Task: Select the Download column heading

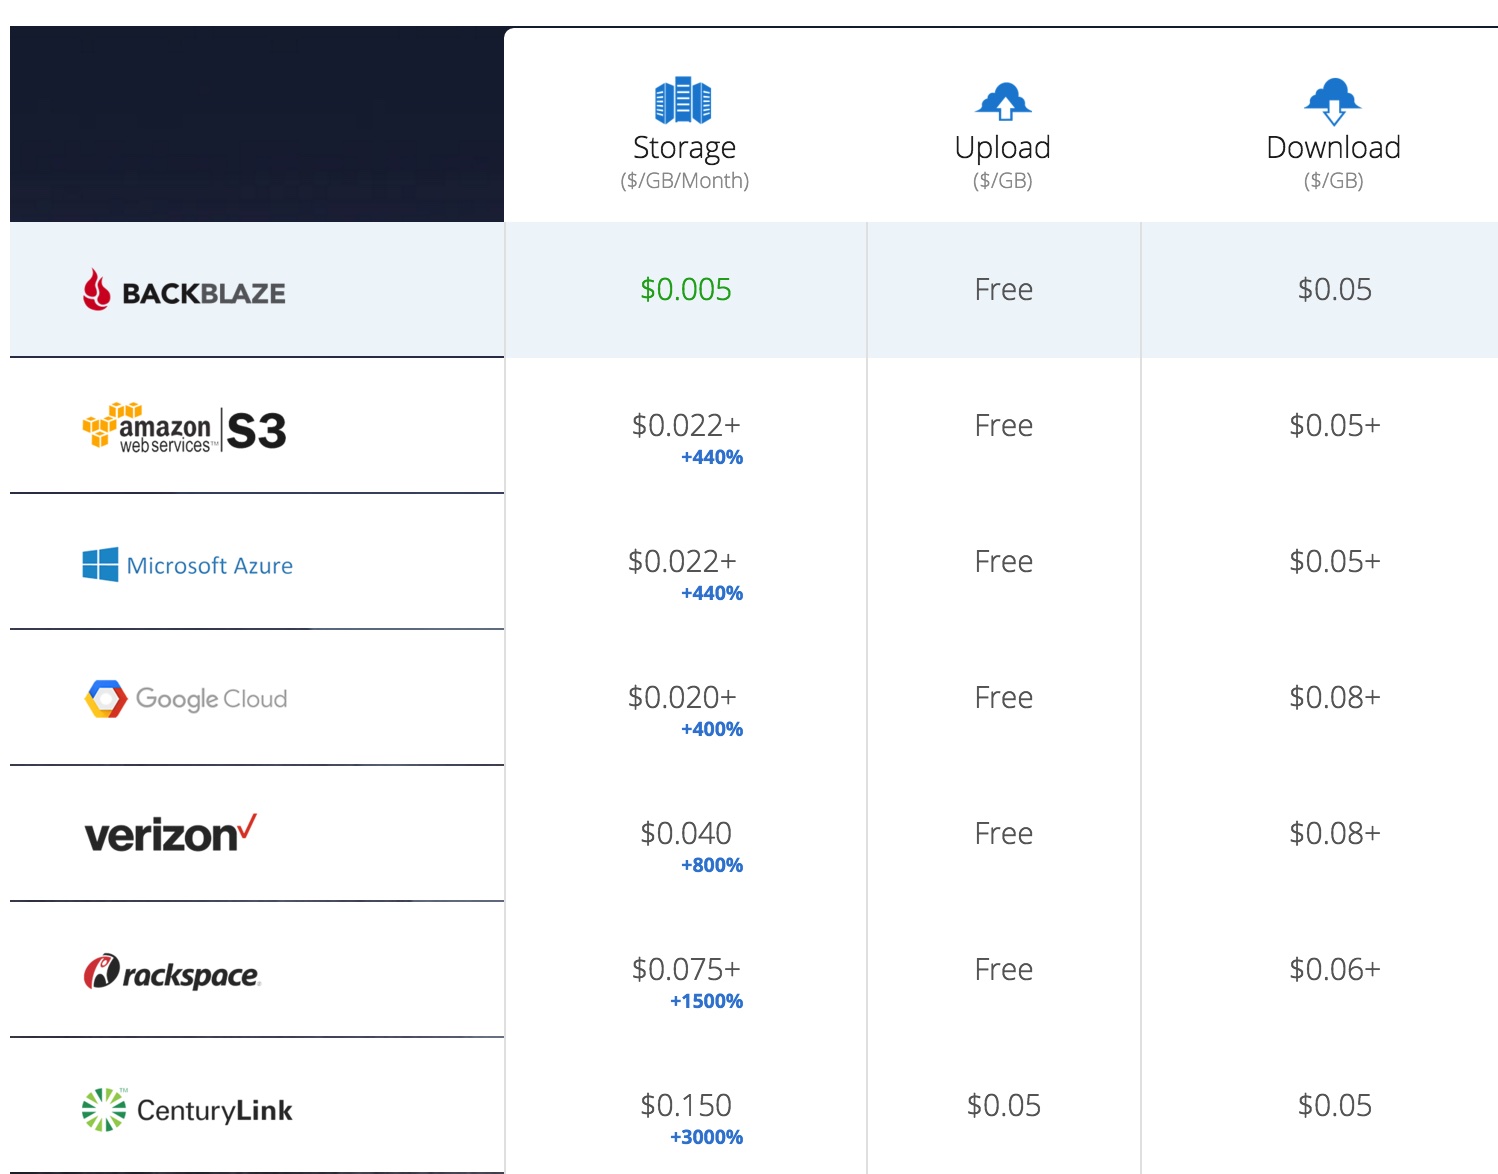Action: click(1333, 147)
